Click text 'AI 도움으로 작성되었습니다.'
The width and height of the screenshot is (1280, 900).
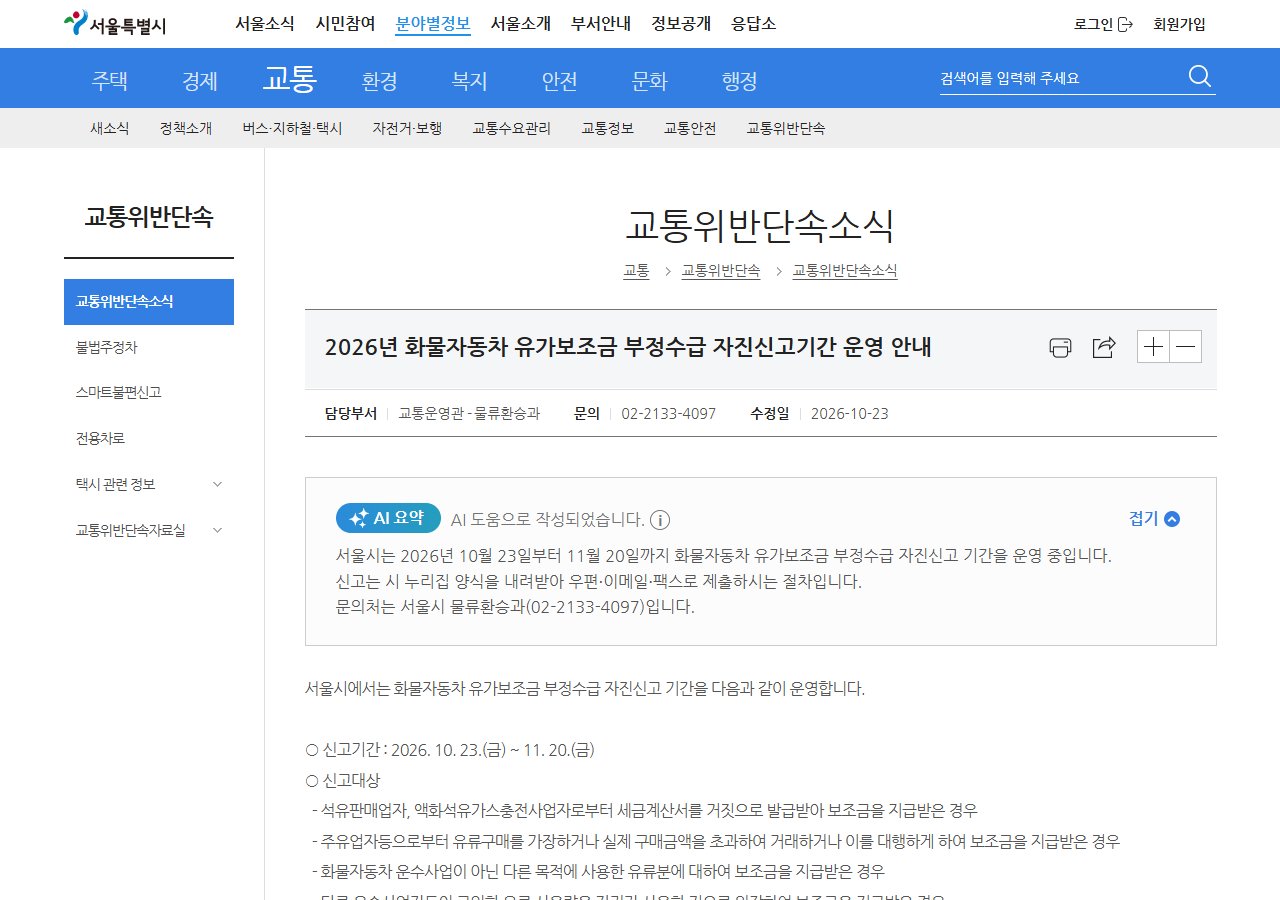(x=548, y=519)
